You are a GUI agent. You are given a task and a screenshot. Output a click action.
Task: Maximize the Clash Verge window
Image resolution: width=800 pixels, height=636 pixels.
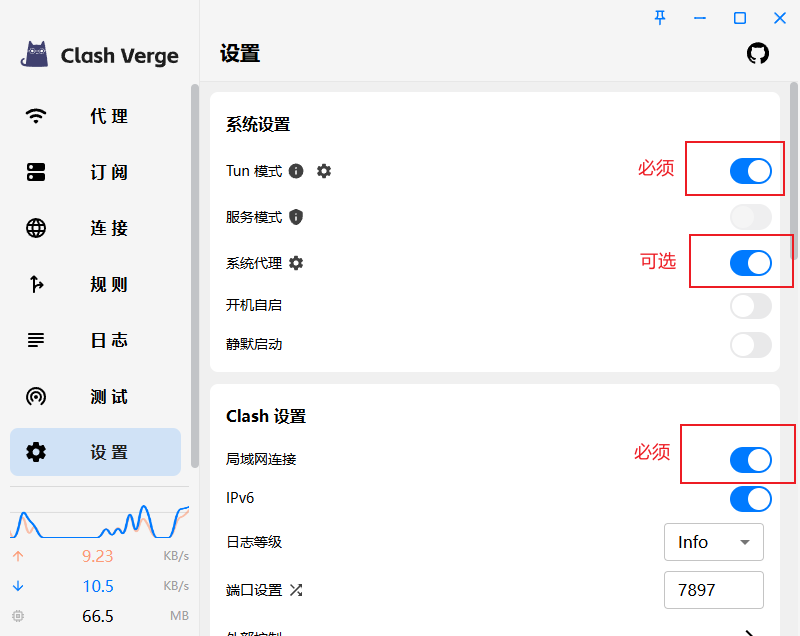[740, 18]
